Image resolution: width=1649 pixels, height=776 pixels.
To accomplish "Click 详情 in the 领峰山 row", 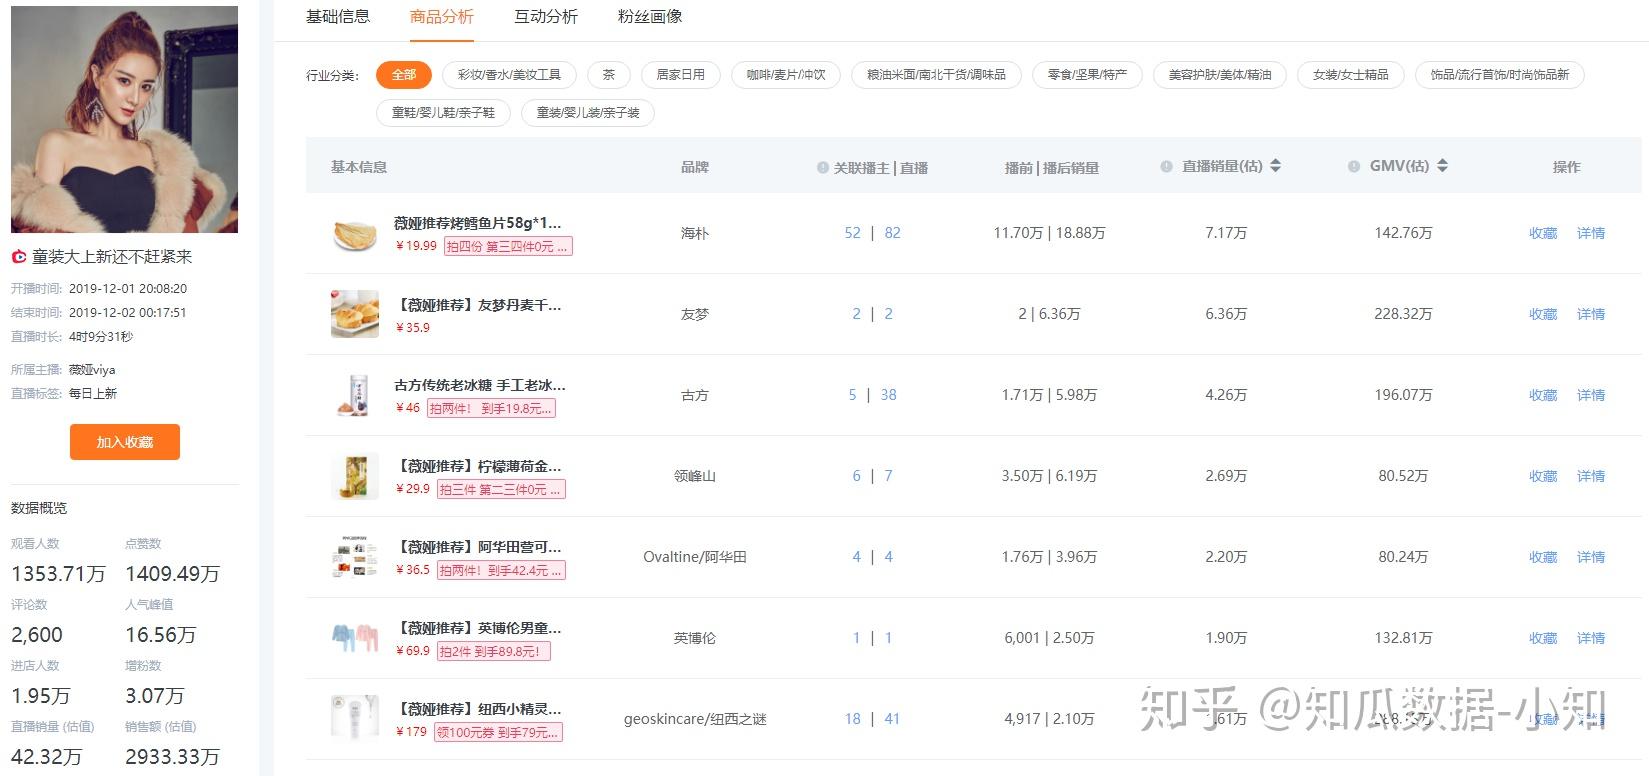I will (x=1591, y=476).
